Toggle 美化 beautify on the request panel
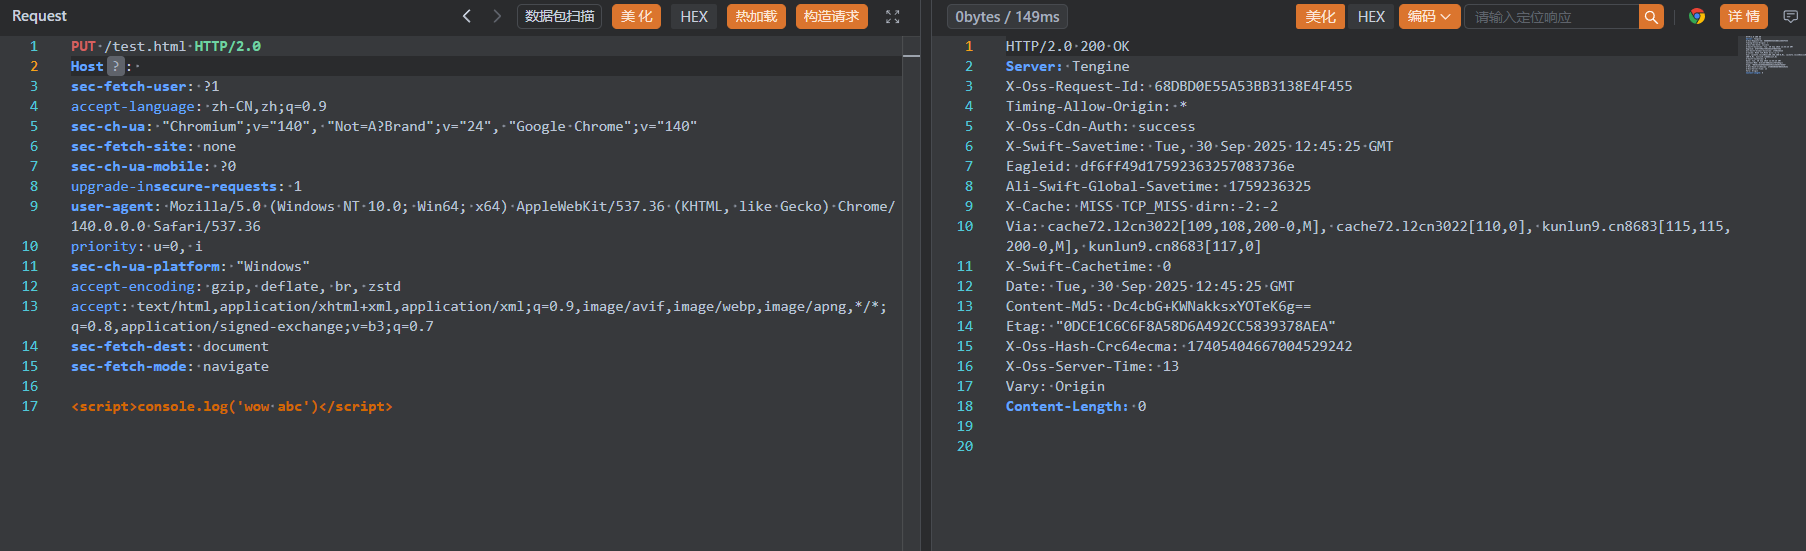 [636, 17]
